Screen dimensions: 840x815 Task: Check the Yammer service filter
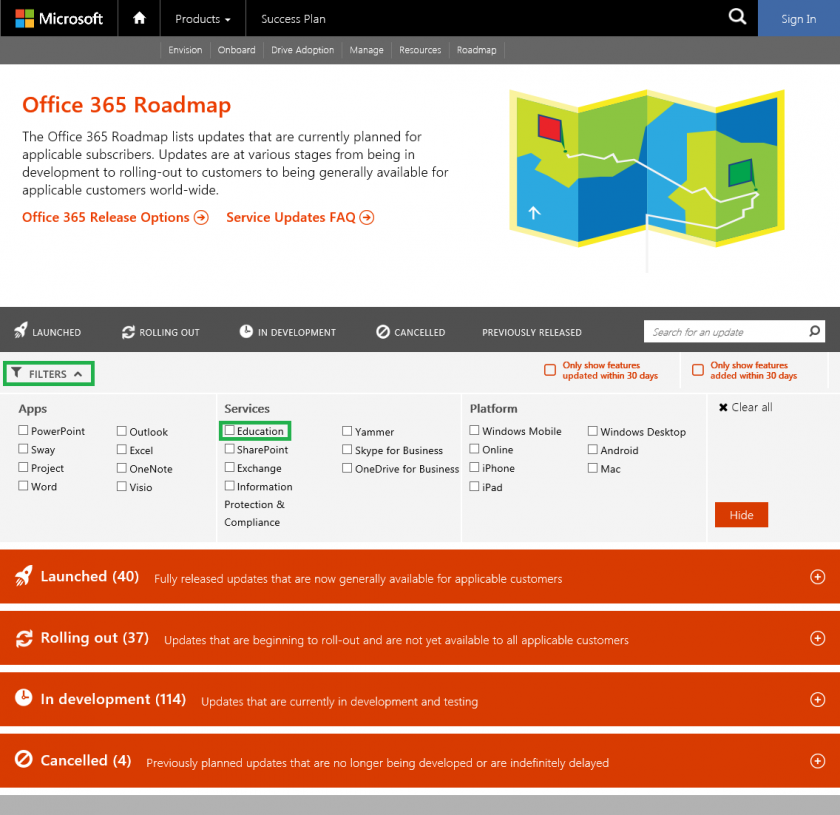tap(347, 431)
